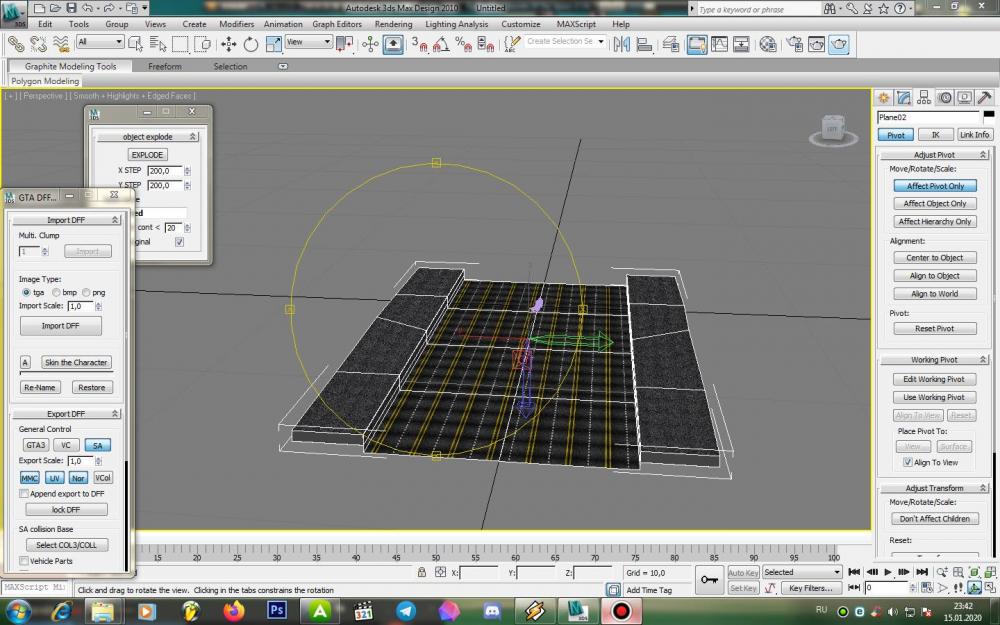
Task: Select the tga image type radio button
Action: [26, 292]
